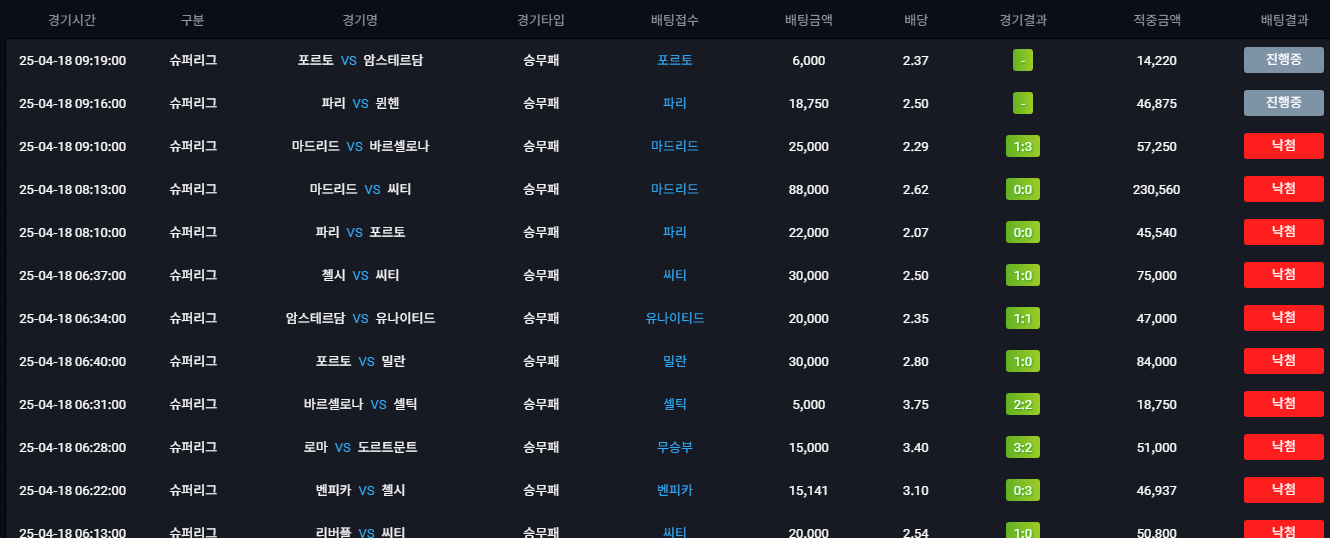Select the 벤피카 VS 첼시 match name
Screen dimensions: 1330x538
pos(360,490)
